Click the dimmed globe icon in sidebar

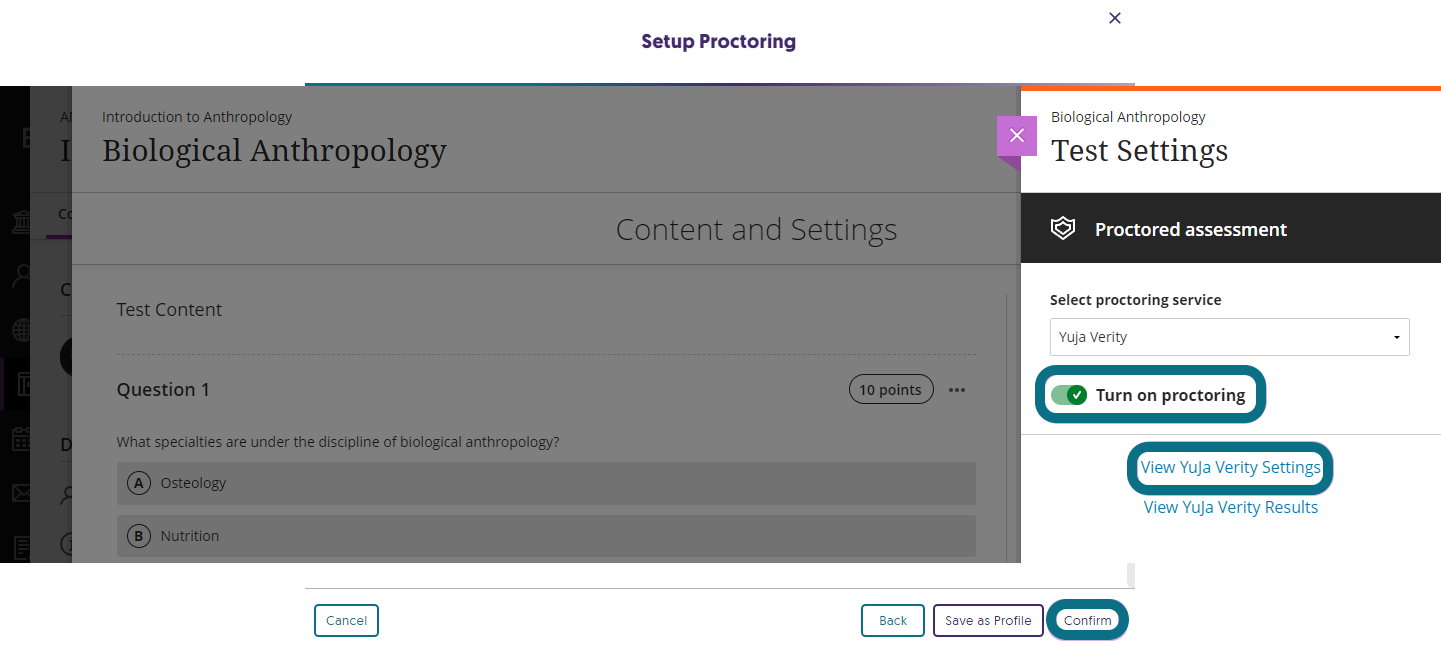pos(20,329)
